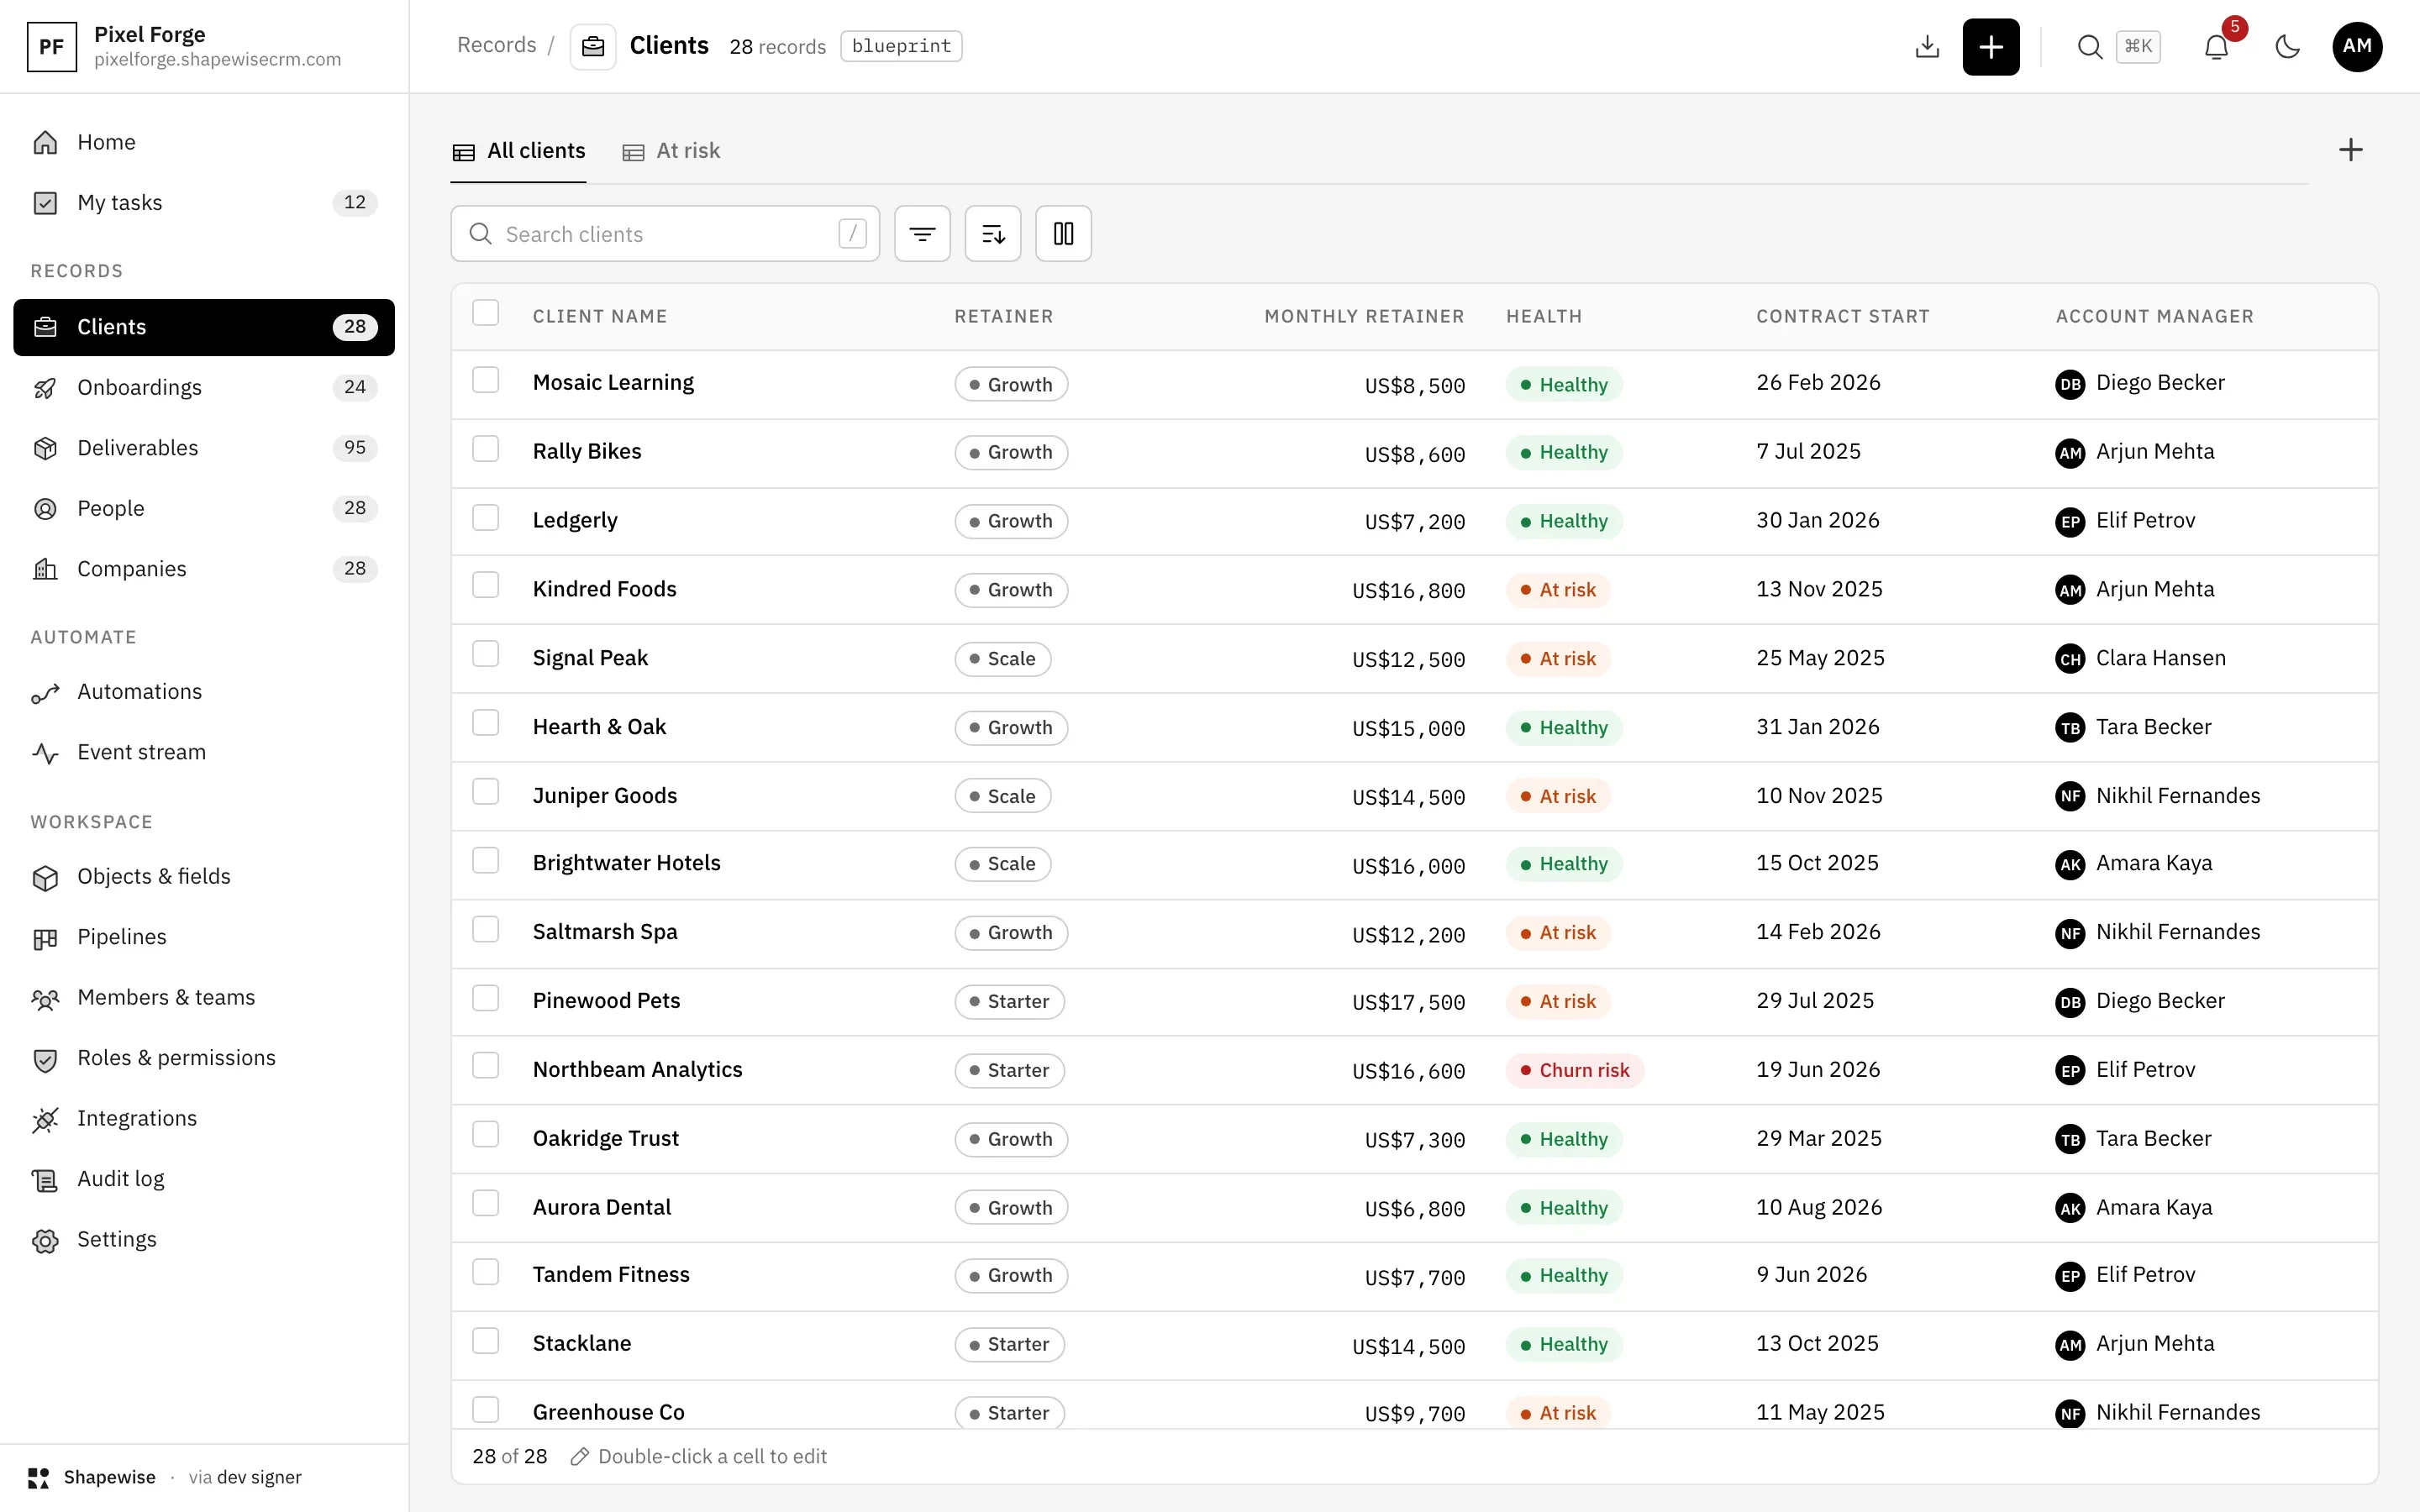The width and height of the screenshot is (2420, 1512).
Task: Select the Northbeam Analytics row checkbox
Action: pos(485,1066)
